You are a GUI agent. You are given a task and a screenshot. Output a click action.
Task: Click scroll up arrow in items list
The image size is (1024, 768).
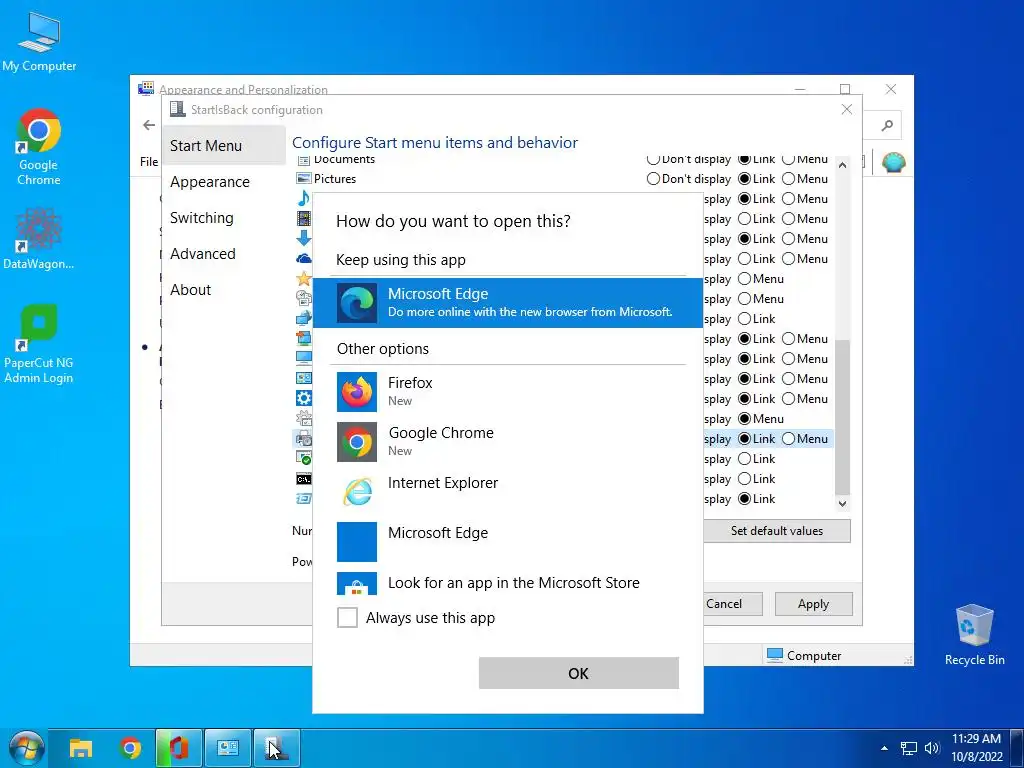click(x=842, y=165)
